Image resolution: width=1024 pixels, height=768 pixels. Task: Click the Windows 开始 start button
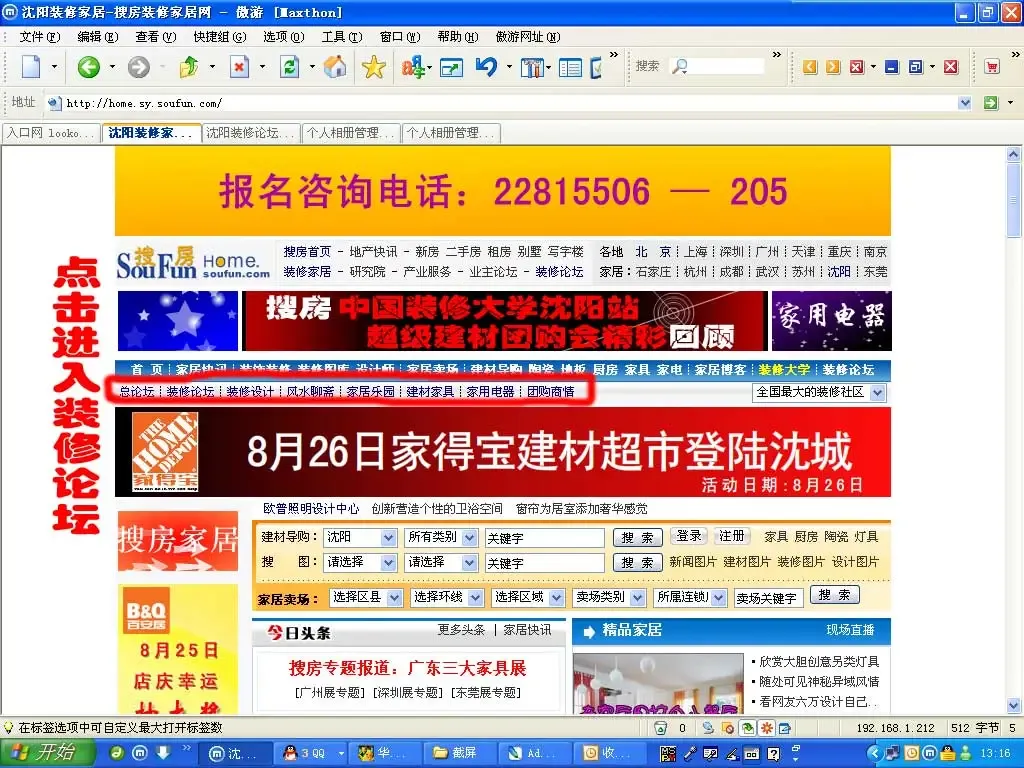[x=46, y=753]
